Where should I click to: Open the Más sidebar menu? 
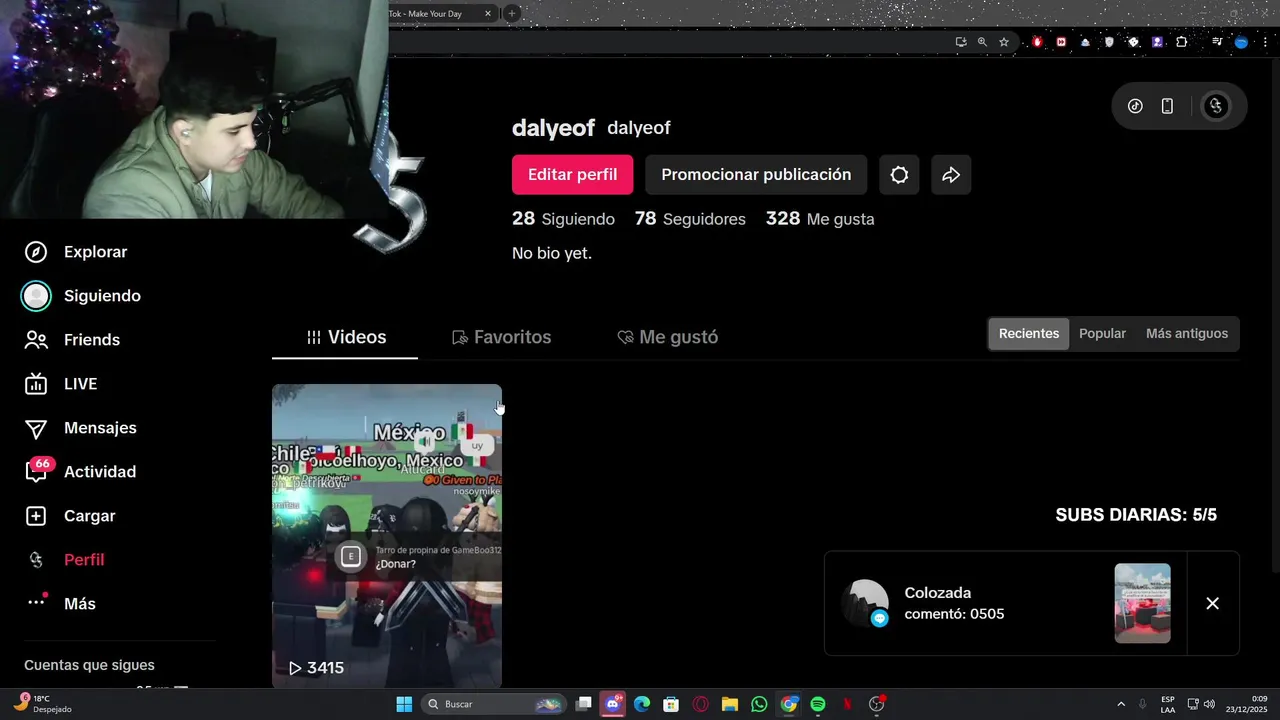click(60, 604)
